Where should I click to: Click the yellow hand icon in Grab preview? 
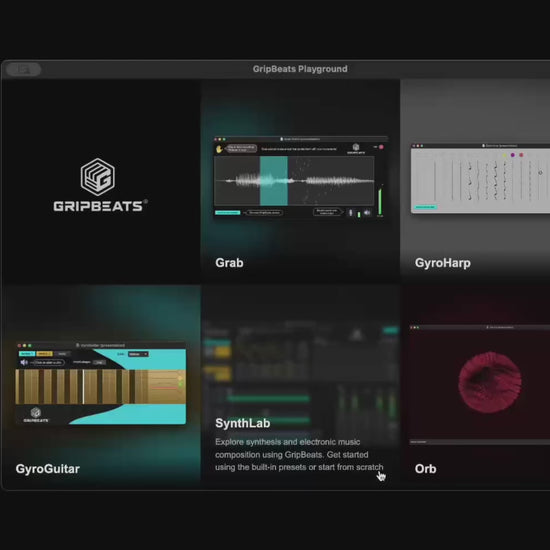(220, 149)
